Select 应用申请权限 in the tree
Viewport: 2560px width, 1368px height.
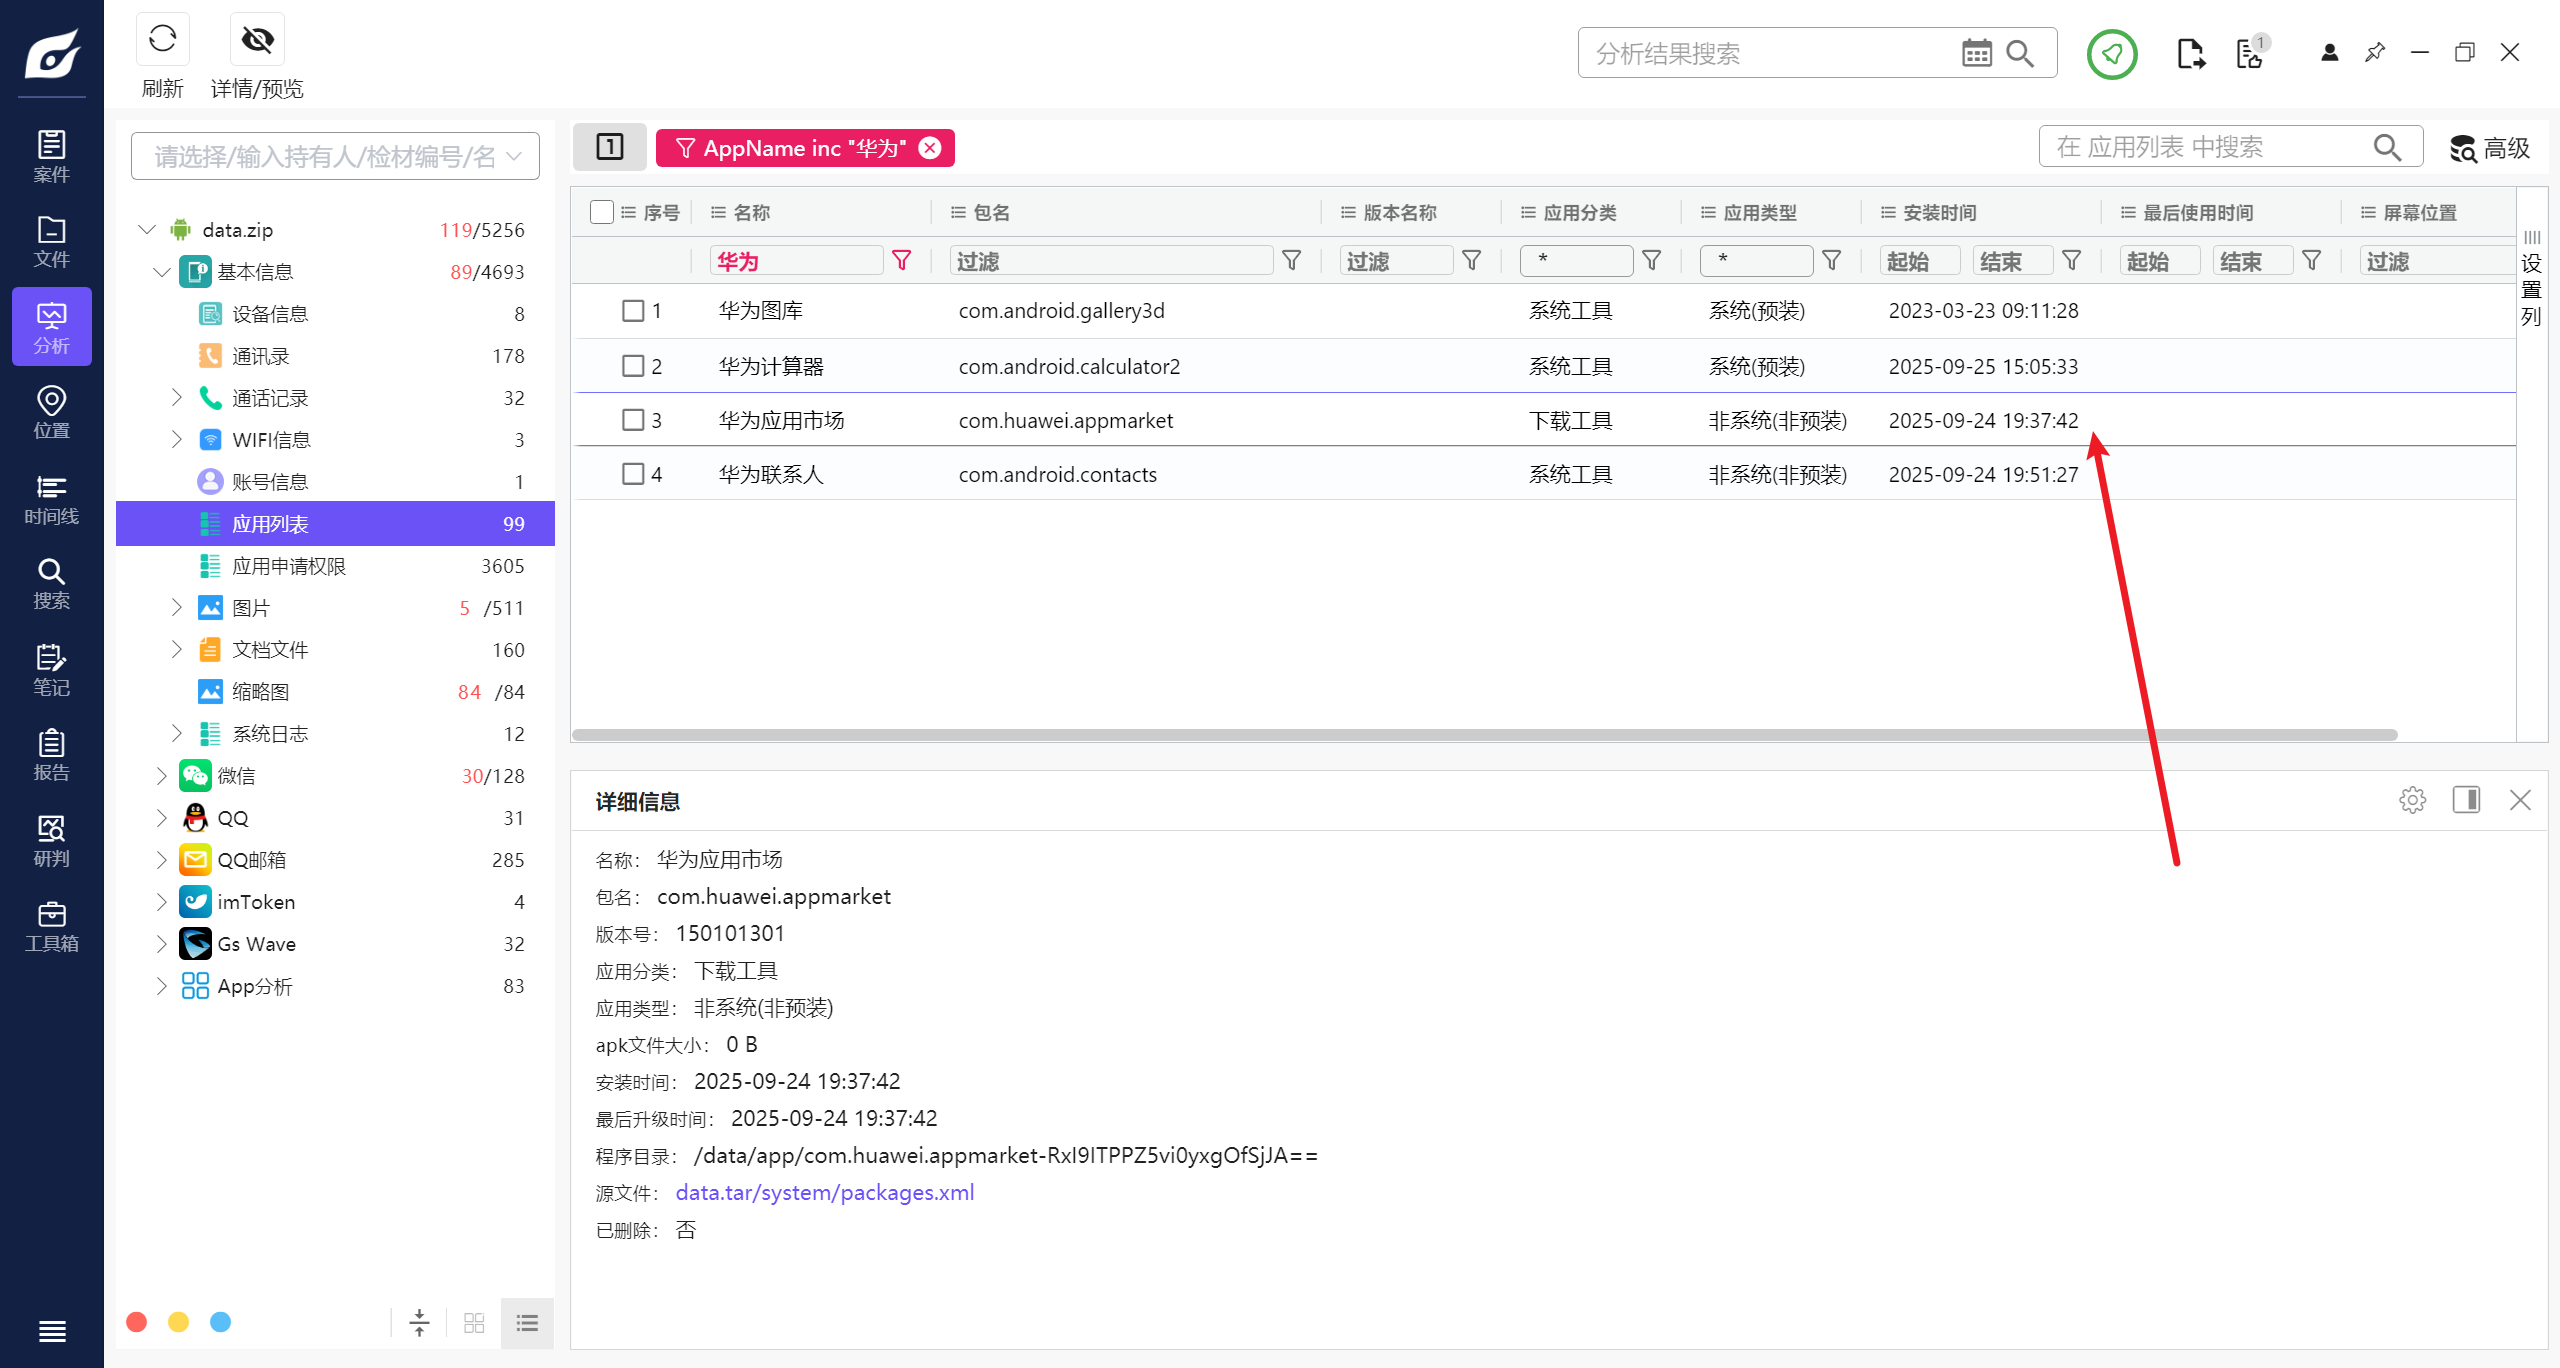[289, 566]
